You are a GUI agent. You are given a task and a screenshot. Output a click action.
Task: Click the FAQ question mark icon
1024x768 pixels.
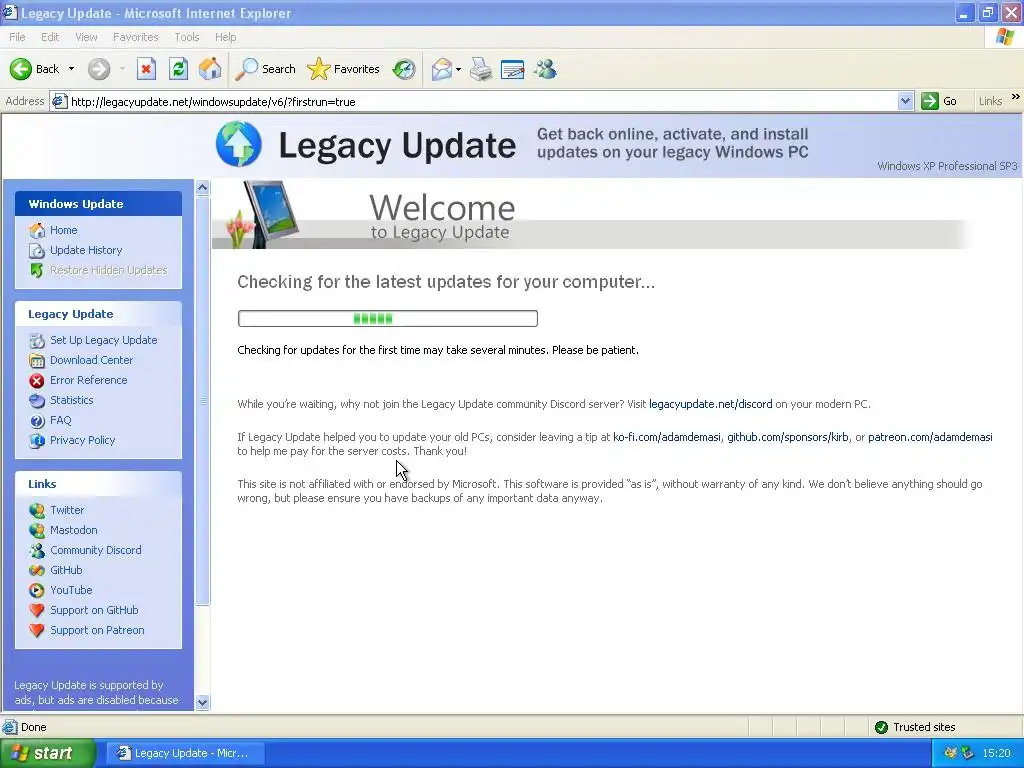tap(37, 420)
